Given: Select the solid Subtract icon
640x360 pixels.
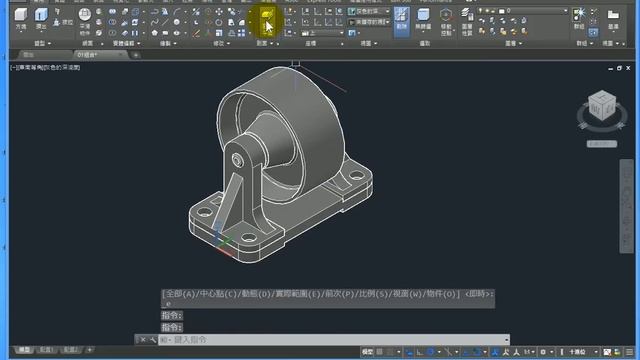Looking at the screenshot, I should click(x=112, y=22).
